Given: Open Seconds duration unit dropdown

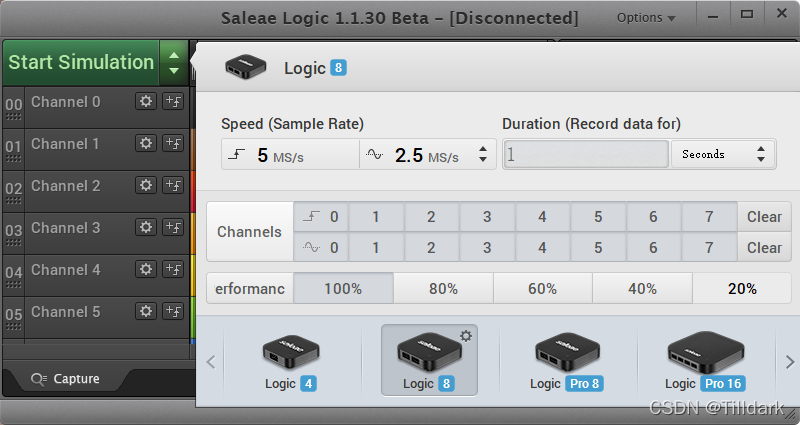Looking at the screenshot, I should pos(723,154).
